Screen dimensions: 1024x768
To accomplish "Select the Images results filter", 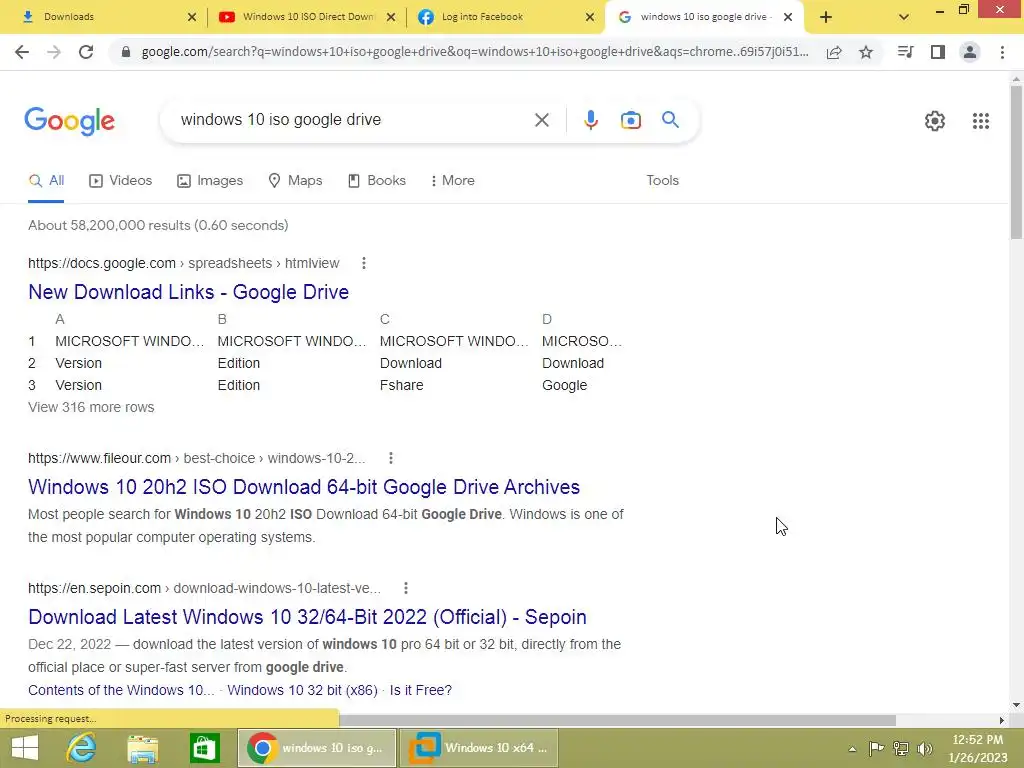I will pos(210,181).
